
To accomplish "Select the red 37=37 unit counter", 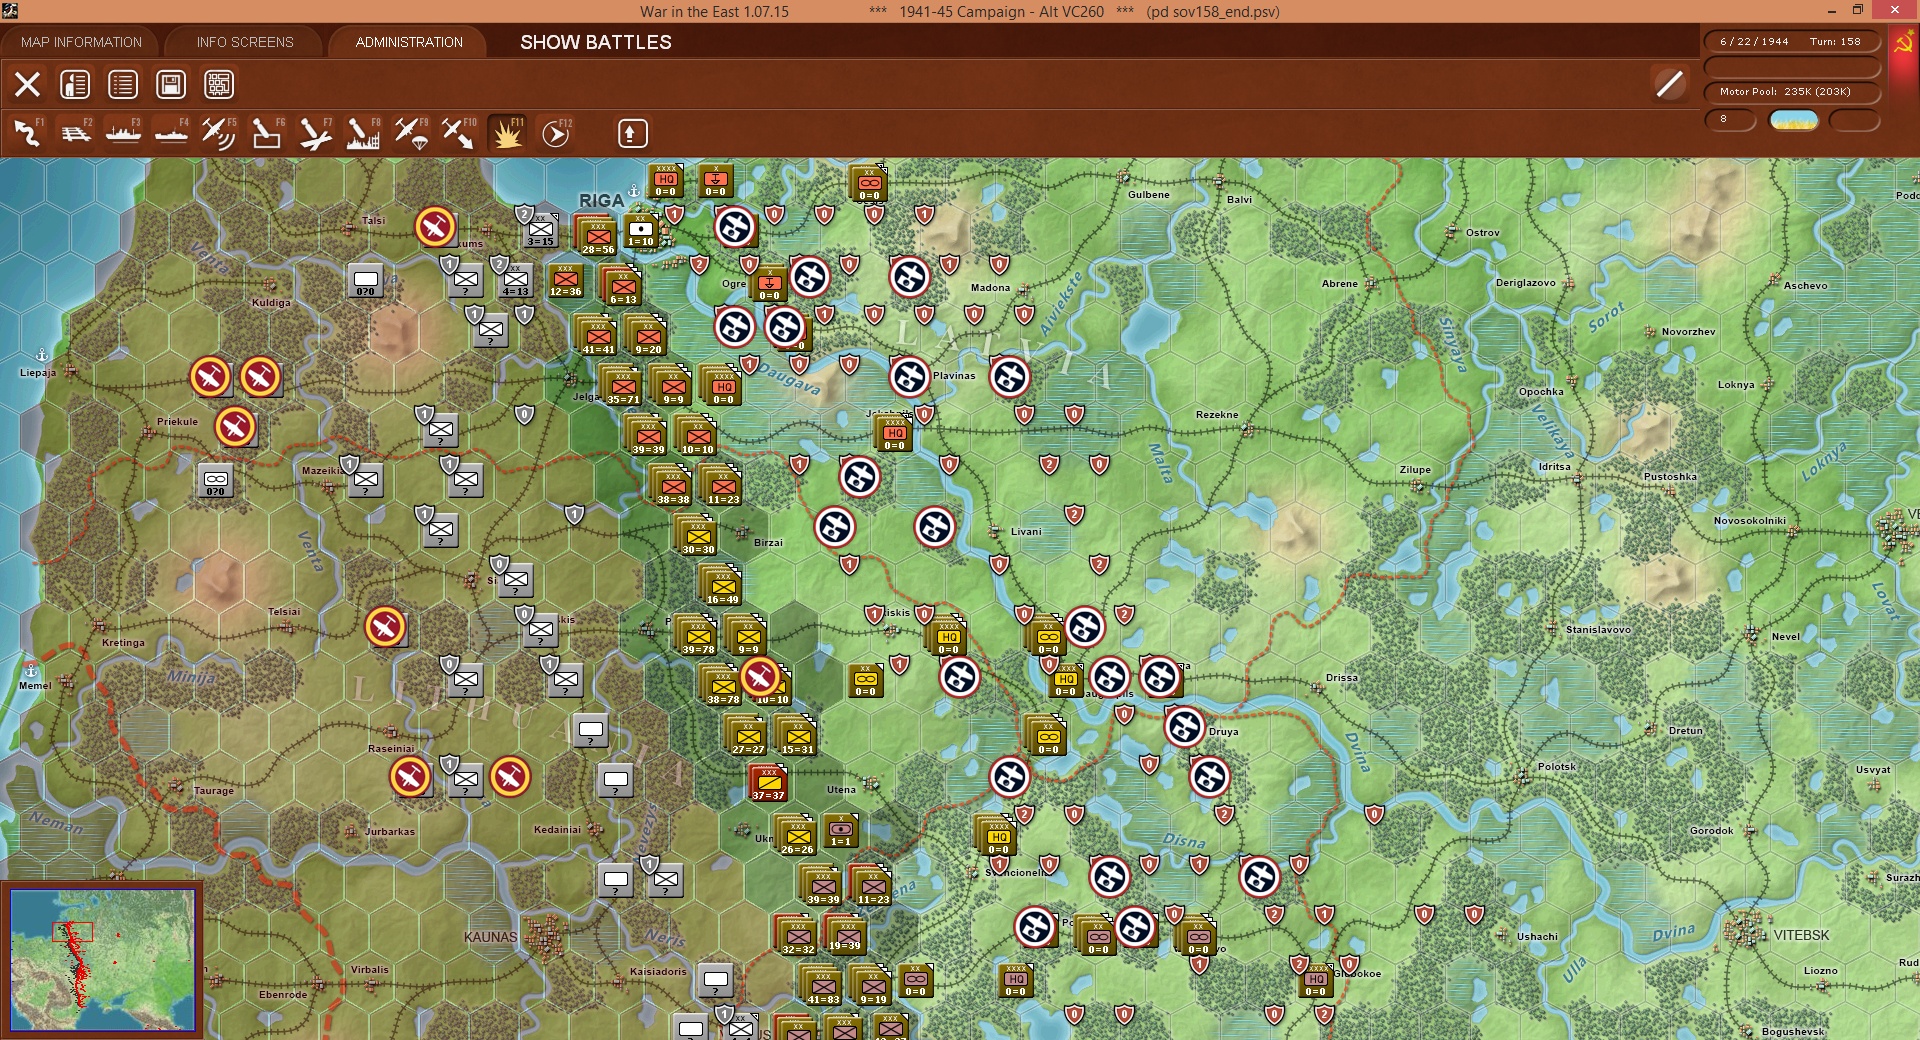I will pos(769,782).
